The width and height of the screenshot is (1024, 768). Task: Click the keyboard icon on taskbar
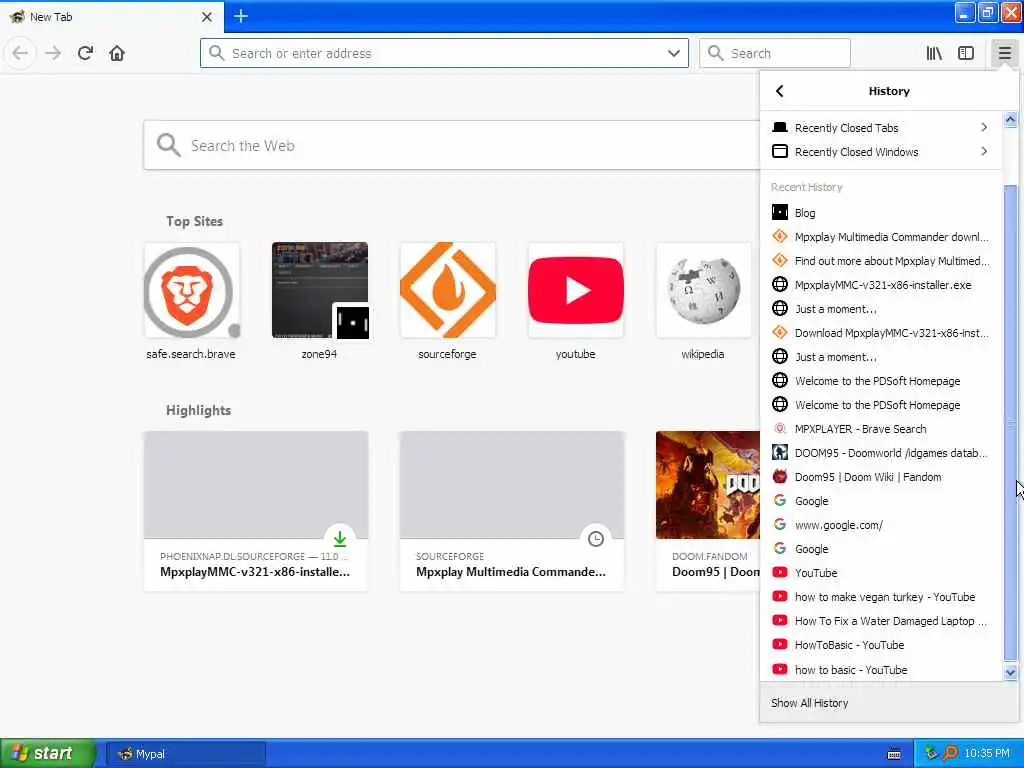894,754
